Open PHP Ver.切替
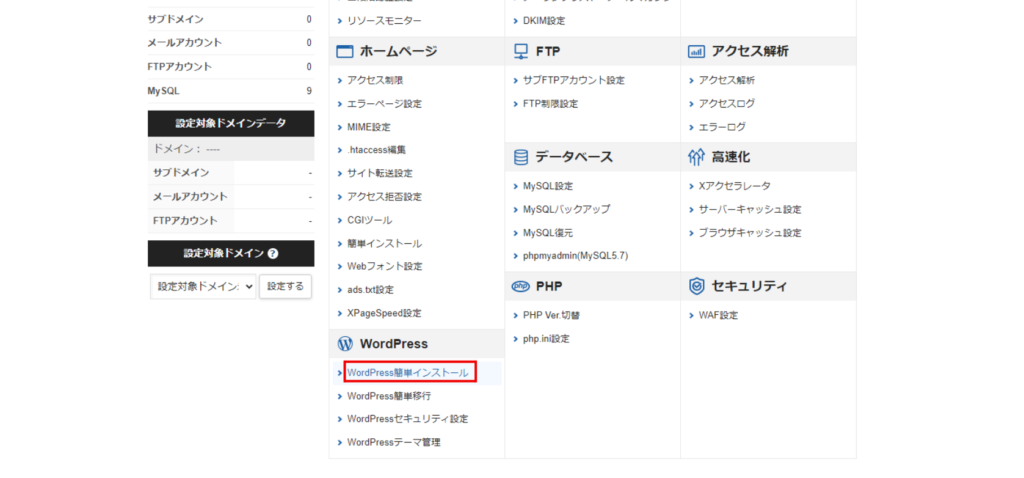The image size is (1024, 478). point(551,315)
